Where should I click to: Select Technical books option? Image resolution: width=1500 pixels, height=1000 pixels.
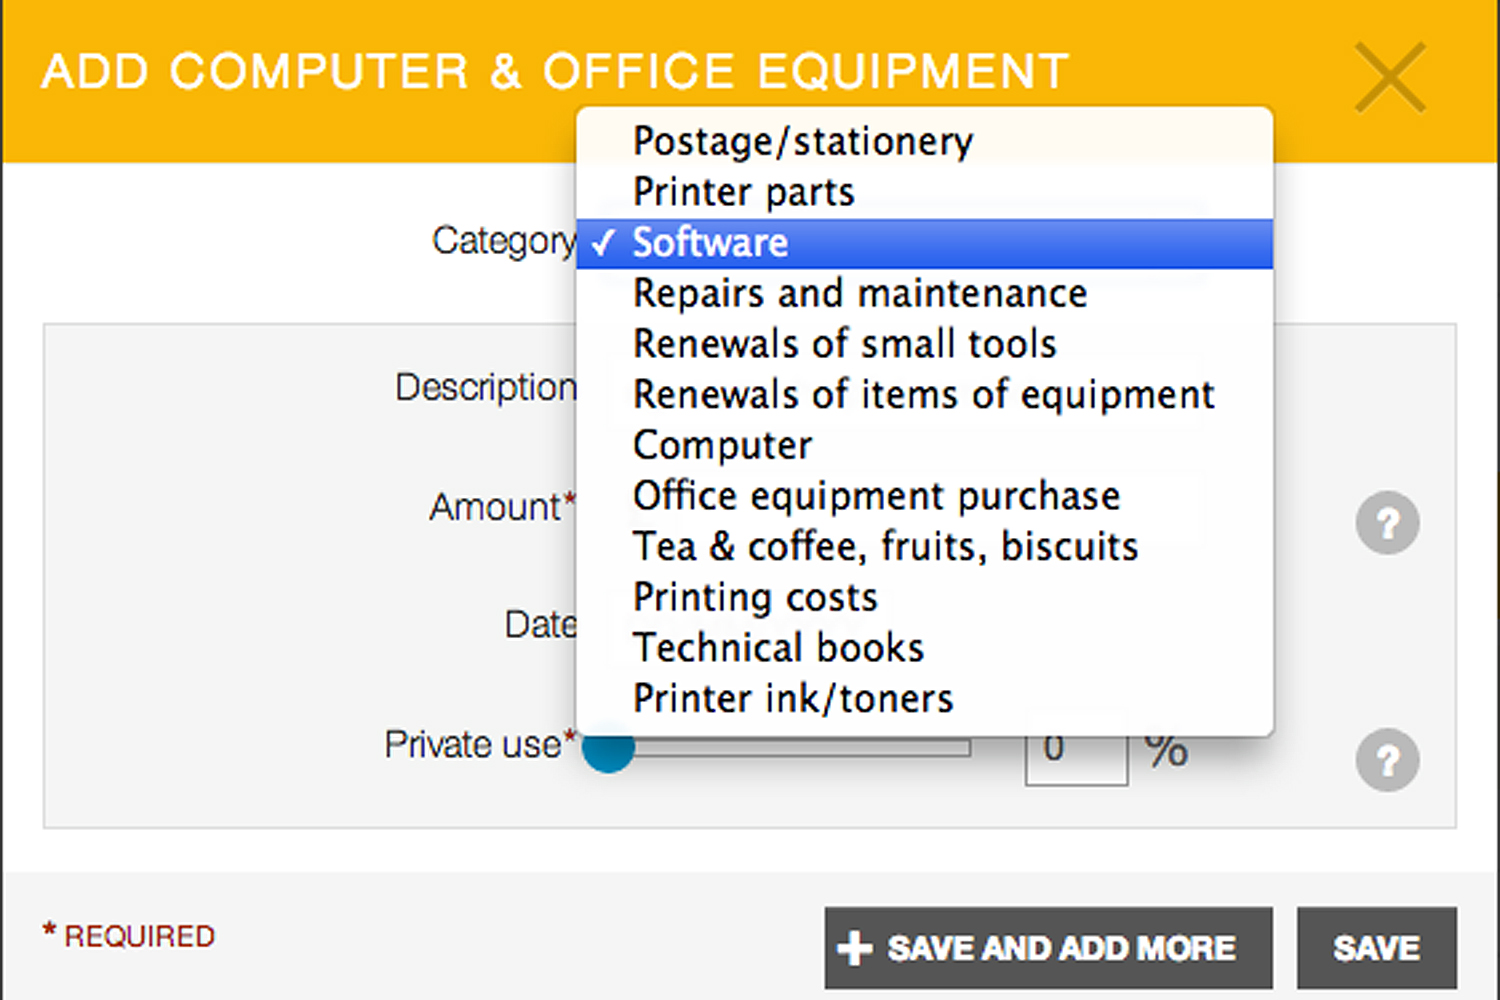pos(778,648)
